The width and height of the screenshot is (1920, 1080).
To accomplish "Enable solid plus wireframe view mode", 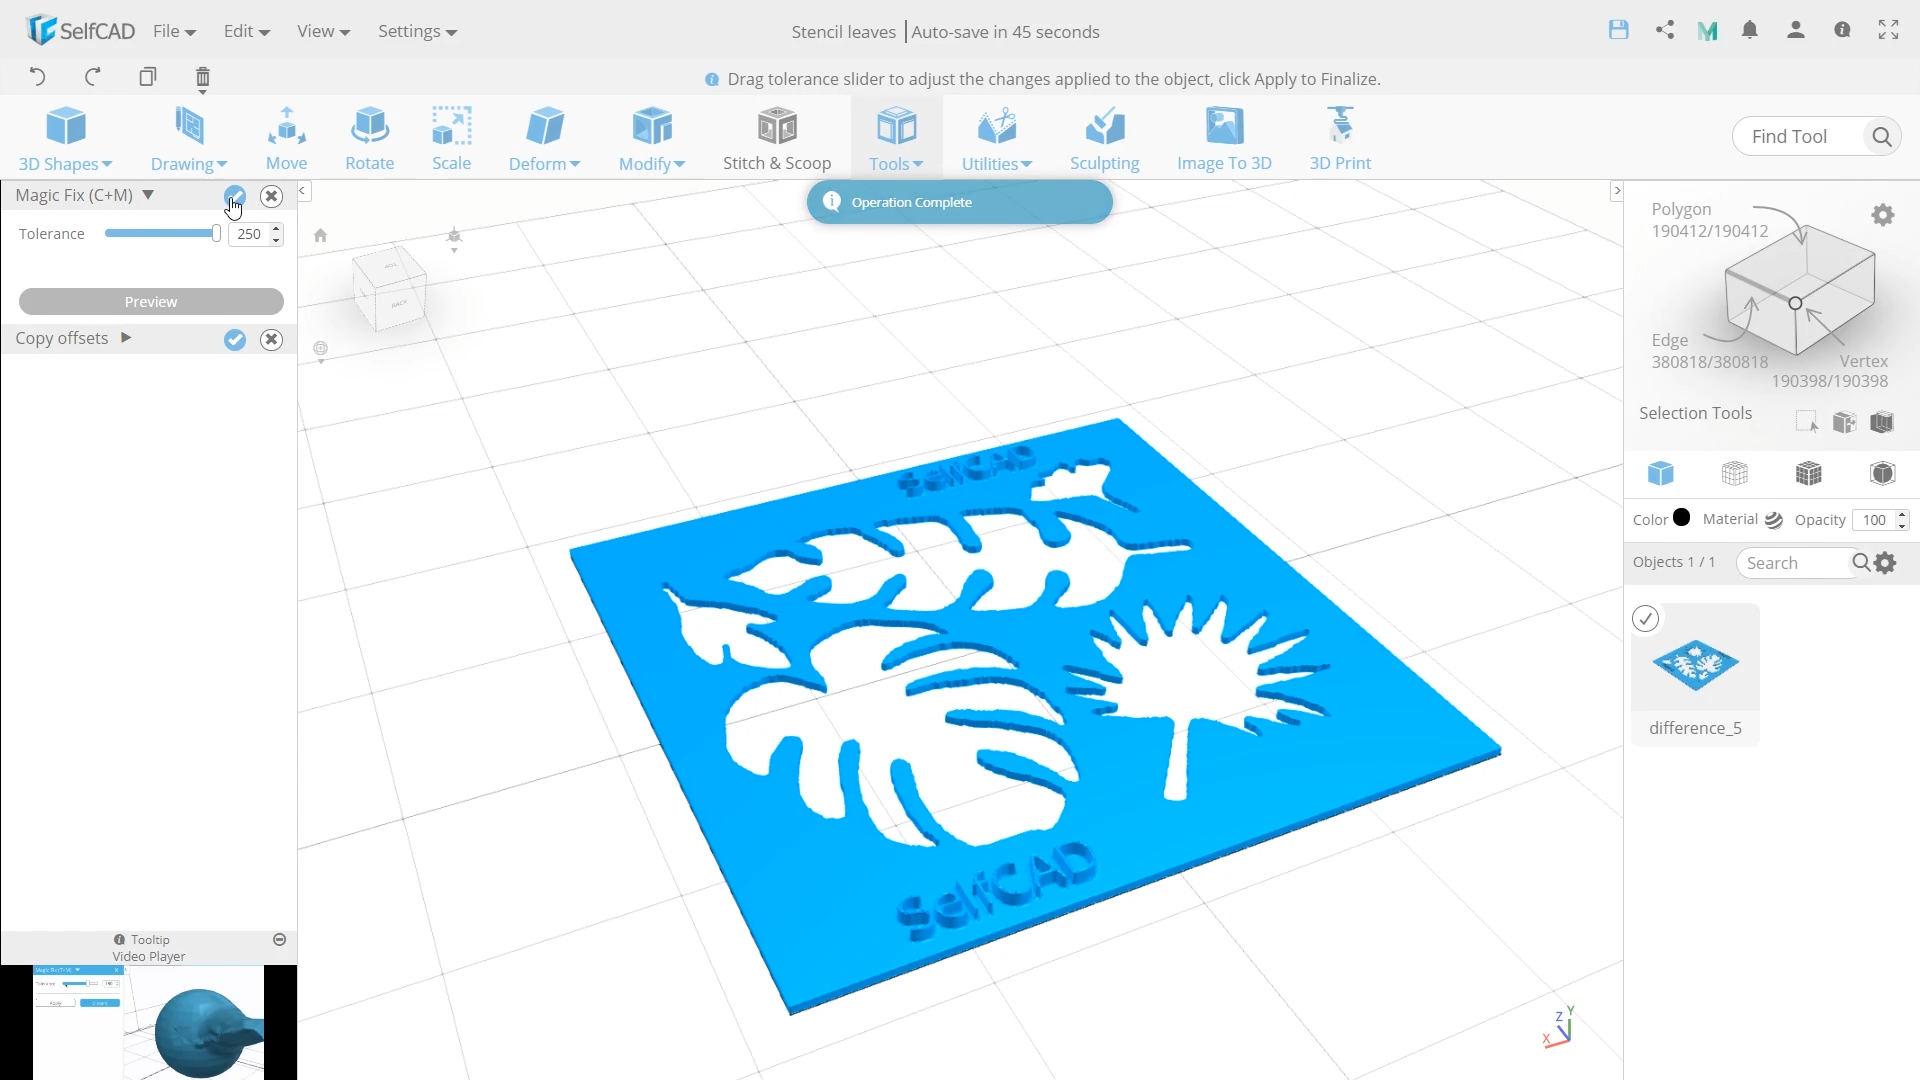I will [x=1809, y=473].
